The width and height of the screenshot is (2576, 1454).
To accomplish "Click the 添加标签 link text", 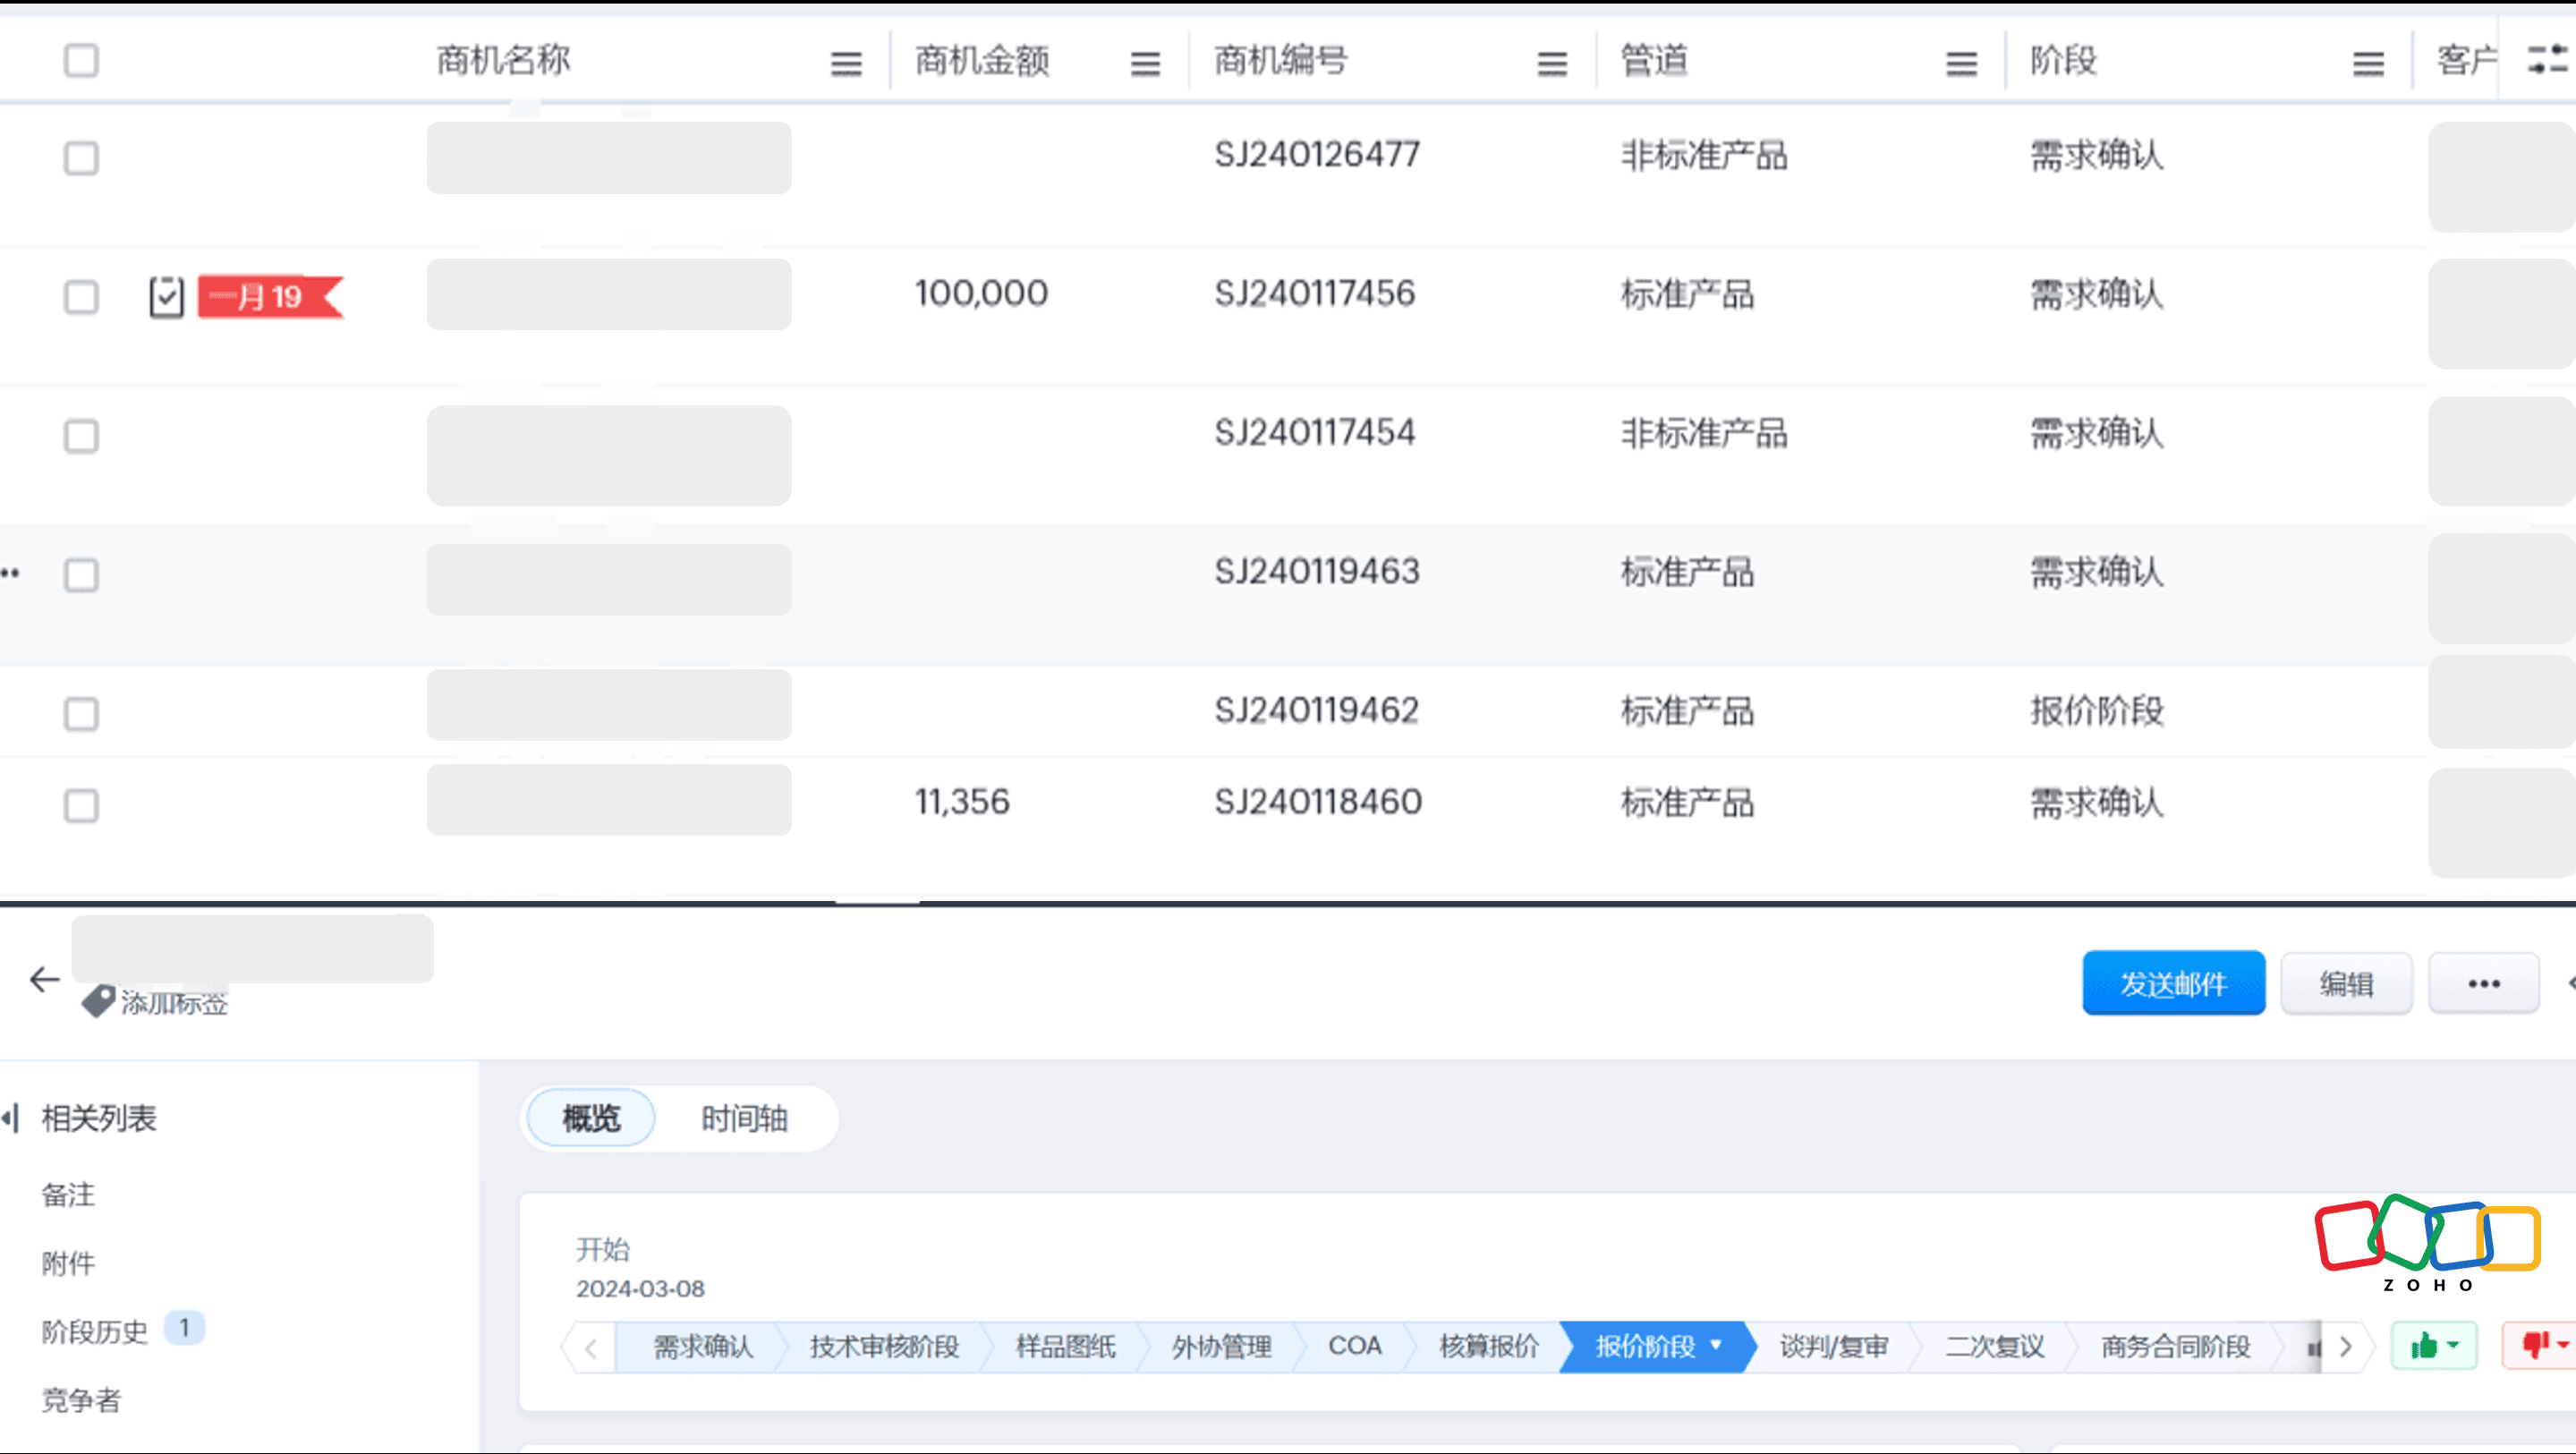I will (x=175, y=1002).
